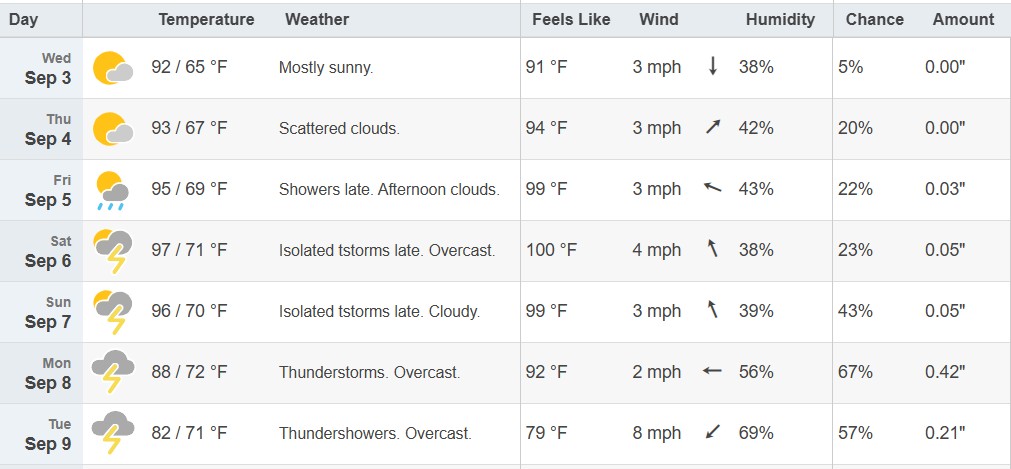This screenshot has width=1011, height=469.
Task: Select the Amount column header
Action: (x=963, y=19)
